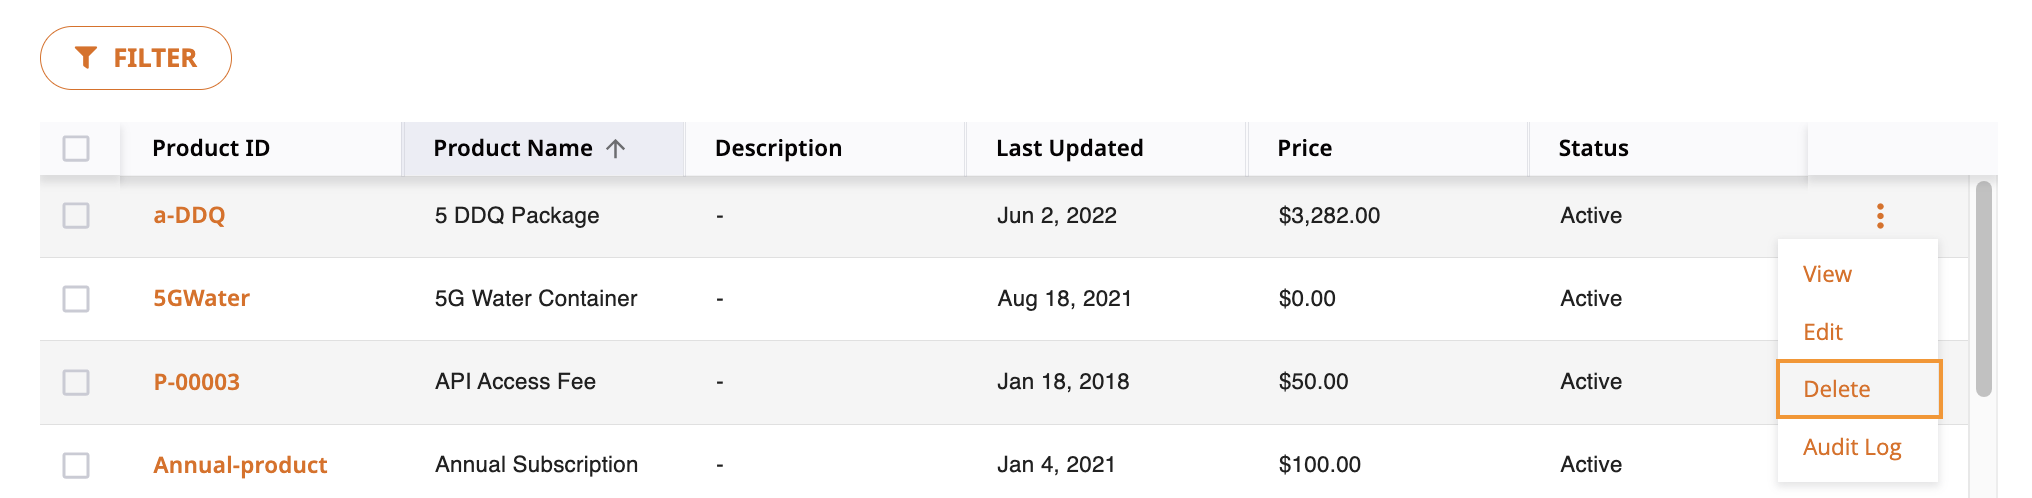Image resolution: width=2032 pixels, height=498 pixels.
Task: Select Edit in the context menu
Action: pos(1822,332)
